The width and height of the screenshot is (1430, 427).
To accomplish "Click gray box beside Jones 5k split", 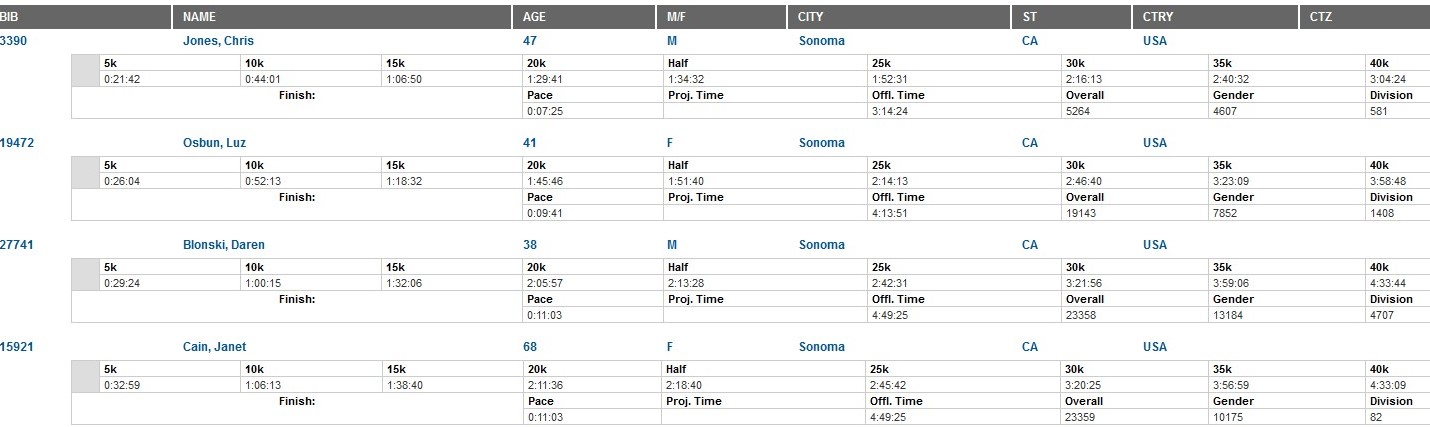I will (86, 71).
